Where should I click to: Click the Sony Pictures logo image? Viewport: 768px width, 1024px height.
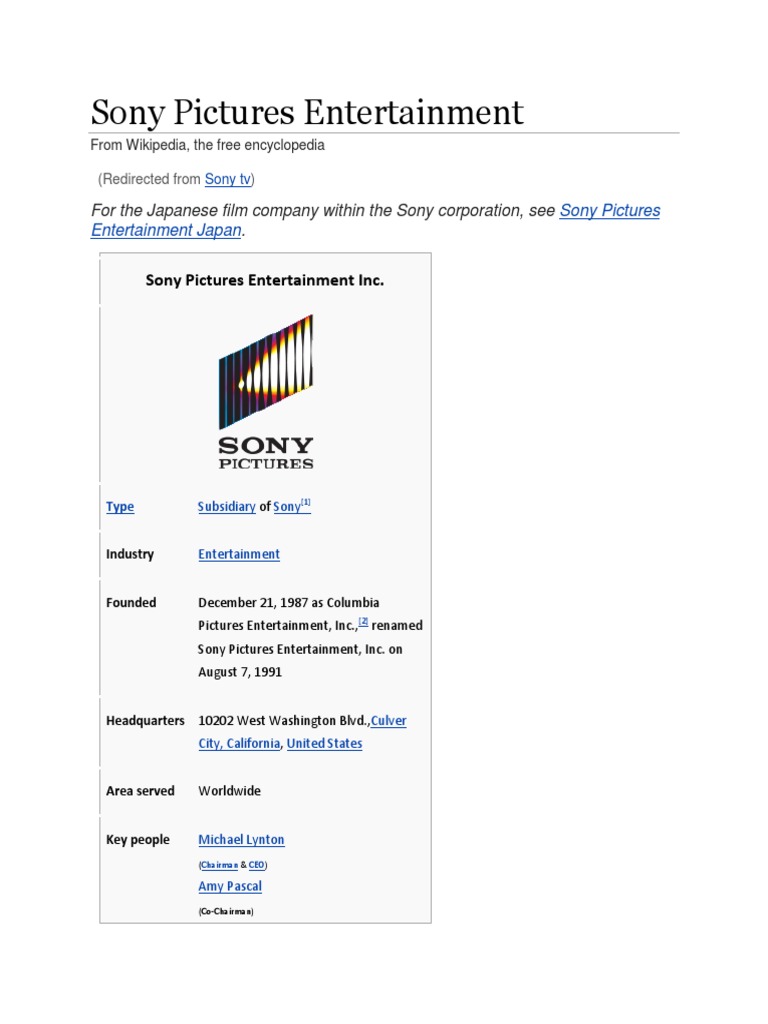coord(266,392)
